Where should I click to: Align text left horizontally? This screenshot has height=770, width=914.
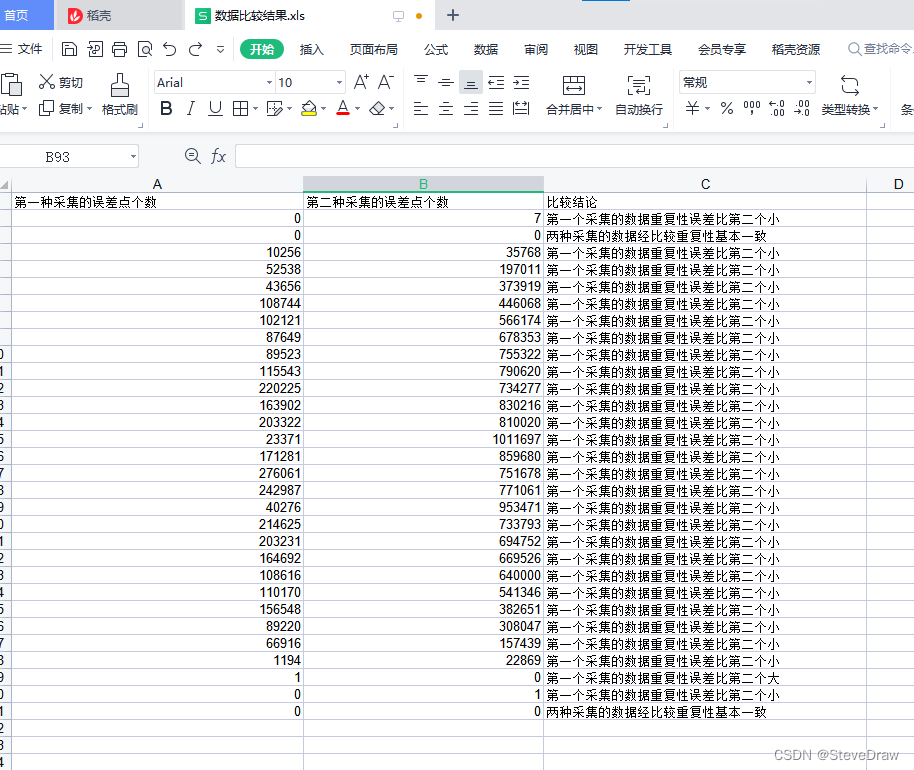tap(421, 108)
